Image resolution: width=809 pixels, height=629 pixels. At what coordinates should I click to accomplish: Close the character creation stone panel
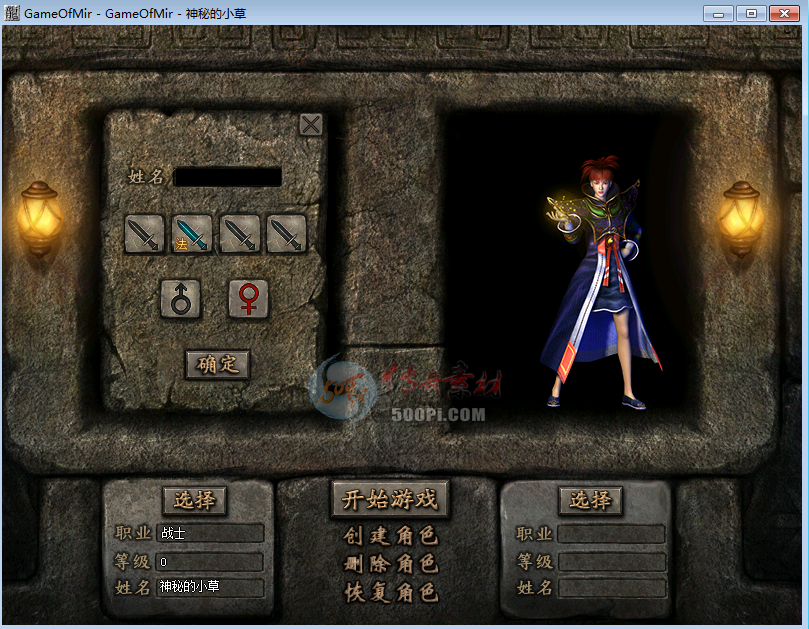click(311, 124)
